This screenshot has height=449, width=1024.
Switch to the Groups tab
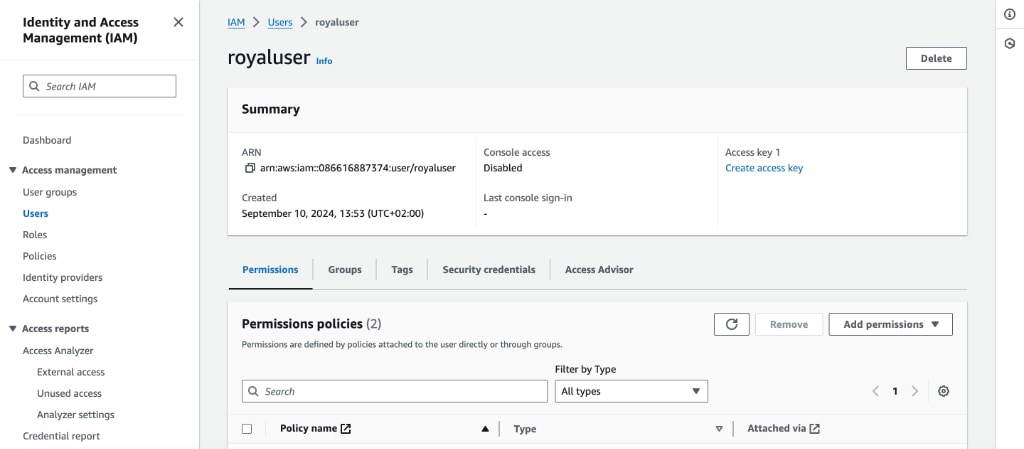click(345, 270)
